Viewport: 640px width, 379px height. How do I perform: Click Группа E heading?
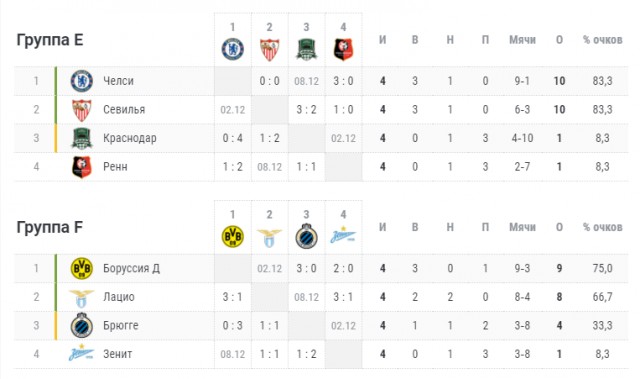point(50,40)
